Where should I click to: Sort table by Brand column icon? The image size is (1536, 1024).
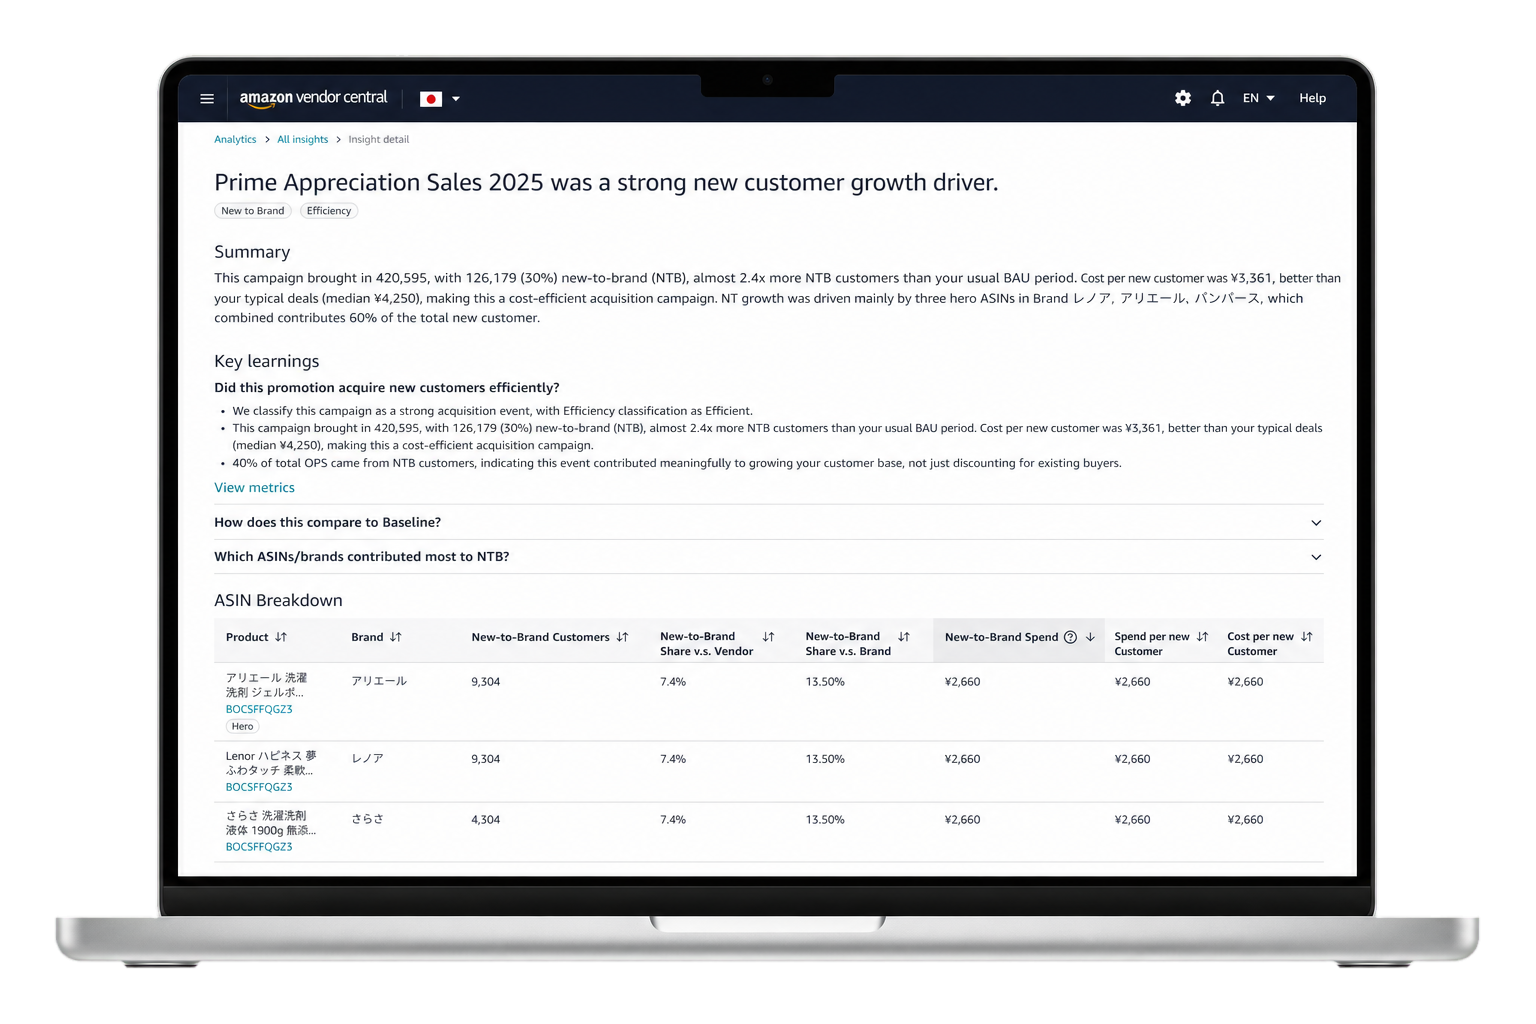pos(396,637)
